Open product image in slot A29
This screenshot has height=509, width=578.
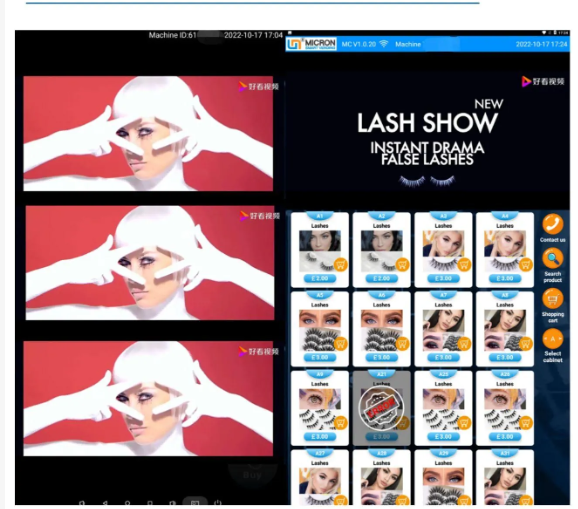point(443,486)
